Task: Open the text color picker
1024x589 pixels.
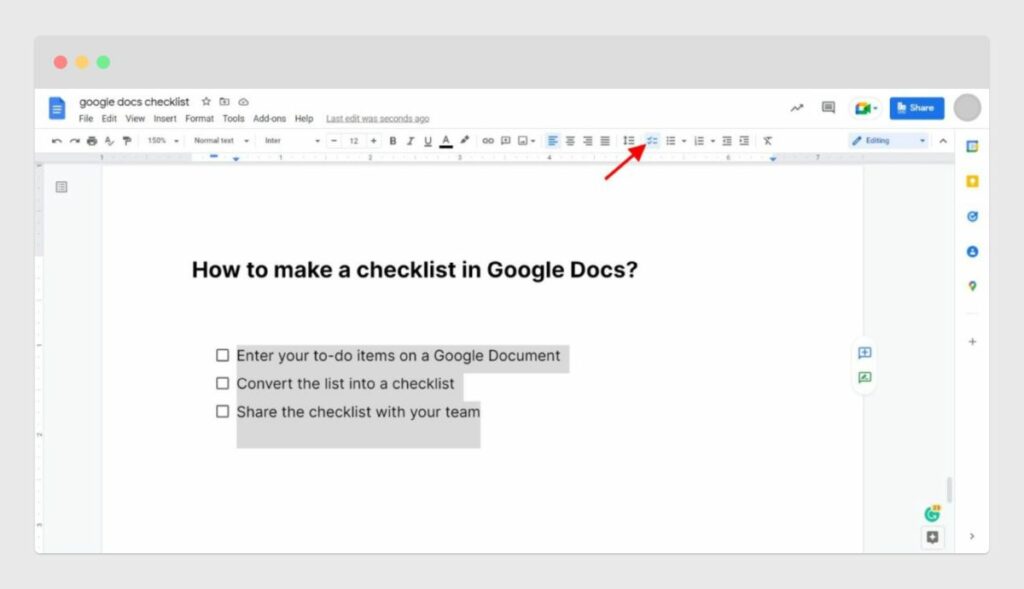Action: (x=445, y=140)
